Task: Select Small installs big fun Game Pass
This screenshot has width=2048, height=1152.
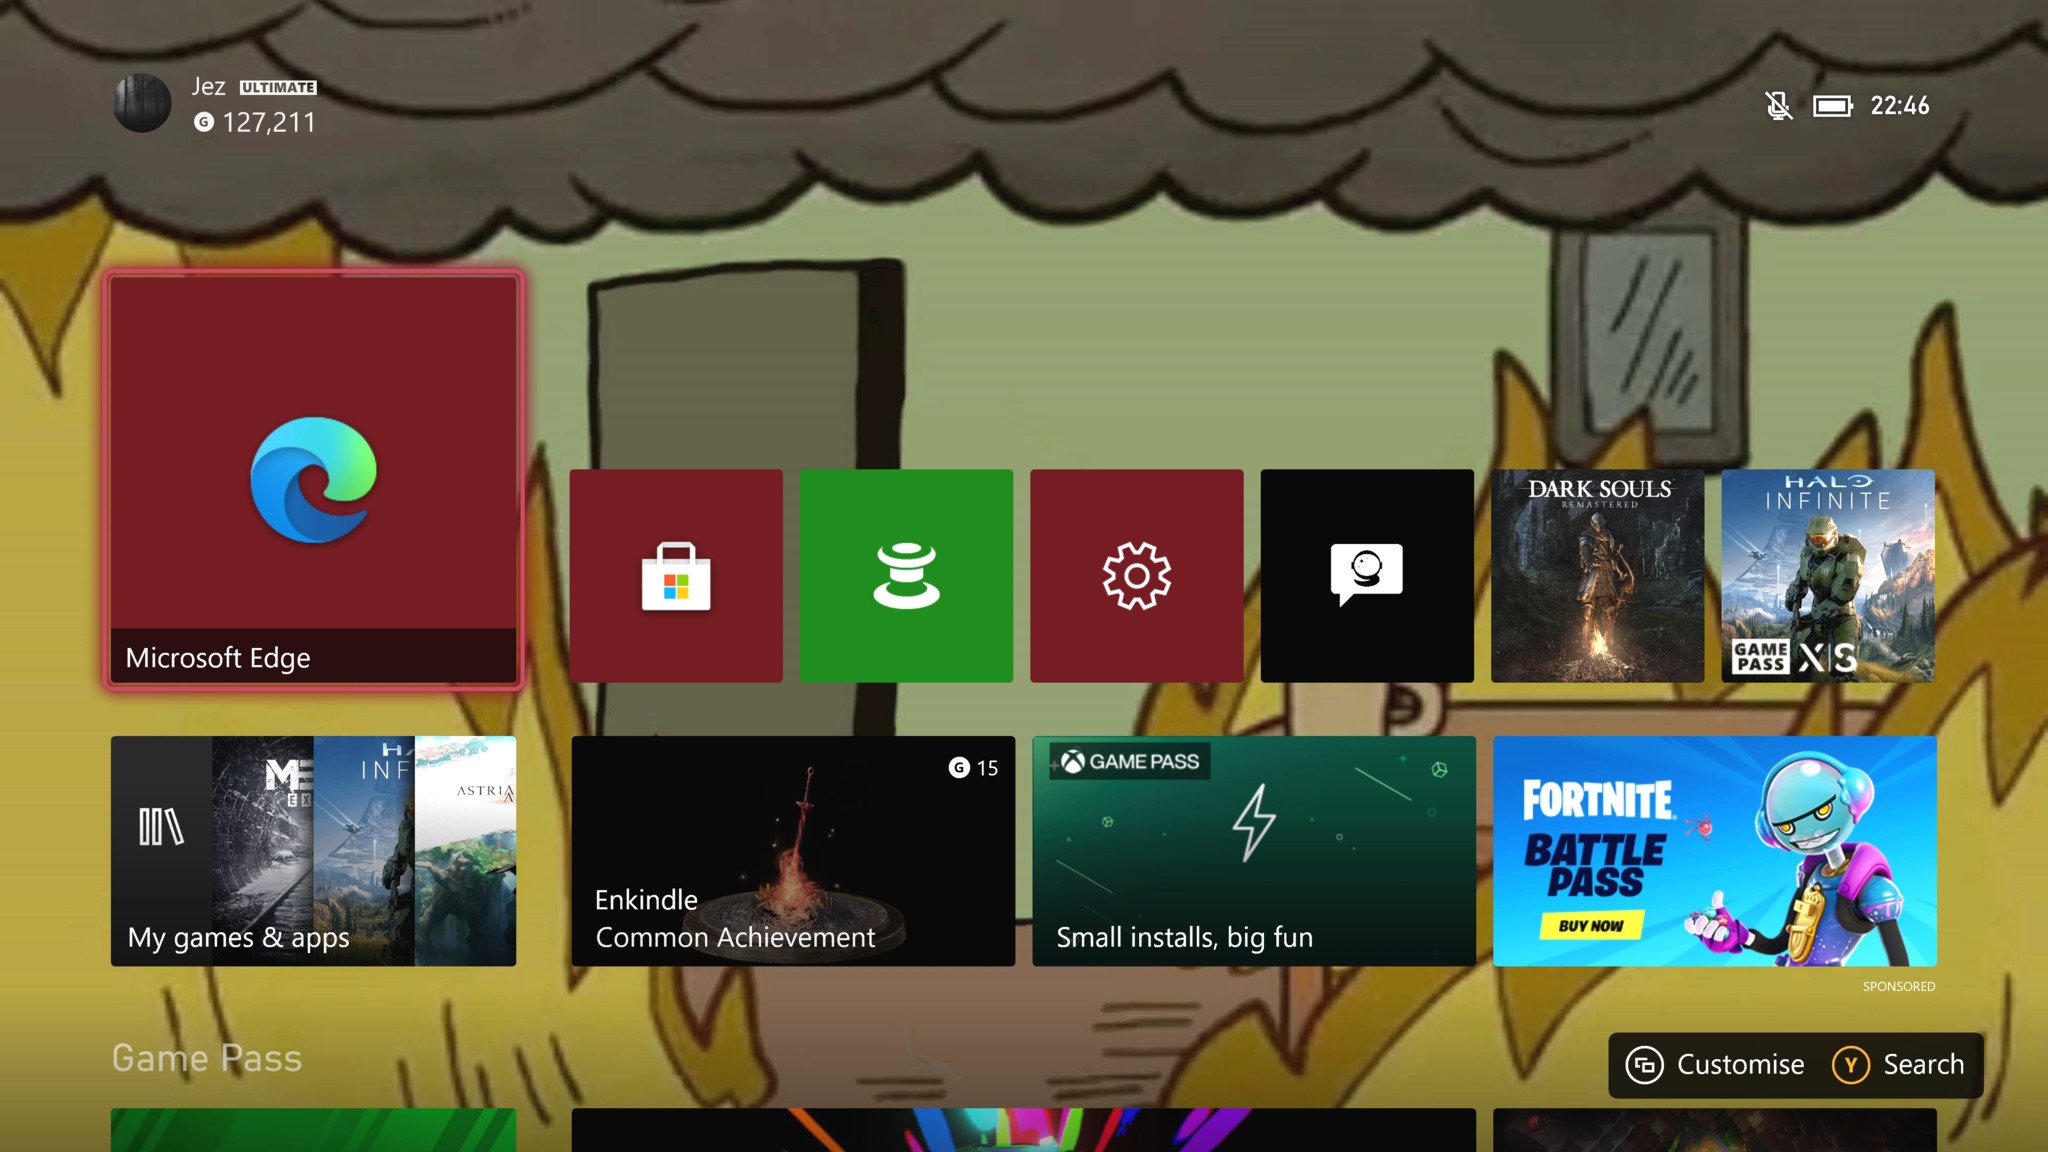Action: pos(1255,851)
